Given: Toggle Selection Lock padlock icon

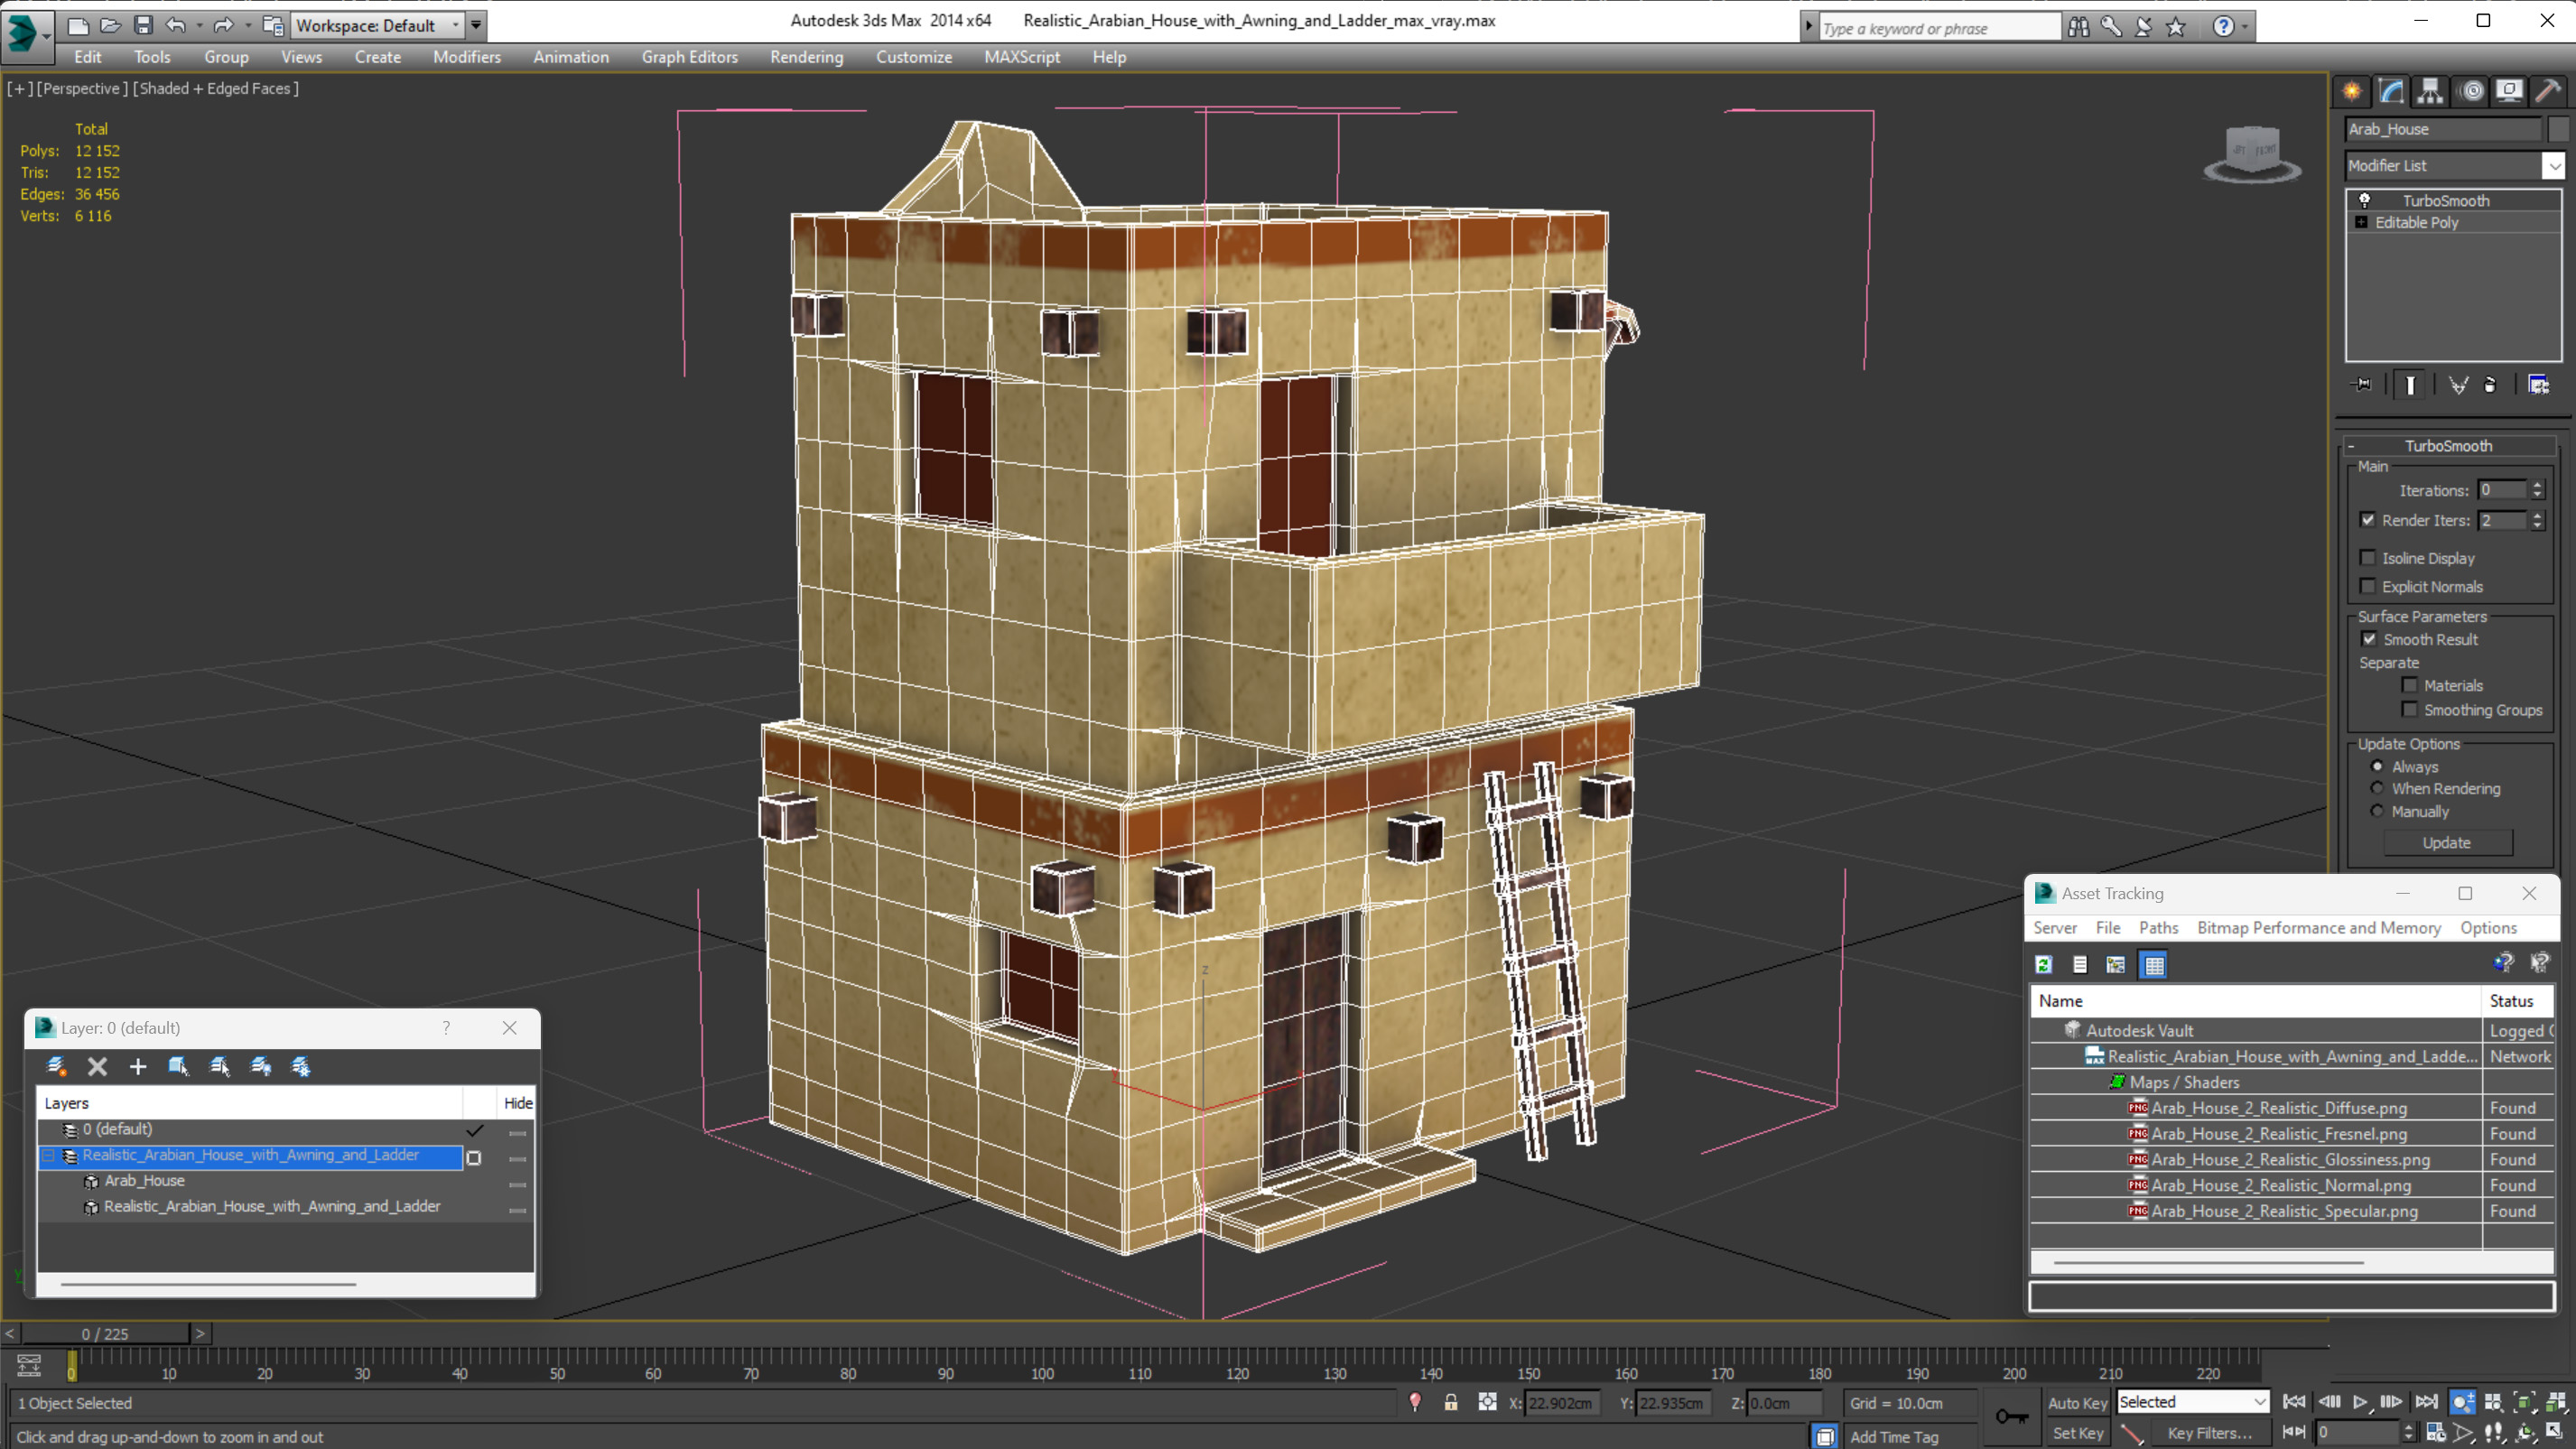Looking at the screenshot, I should [1451, 1402].
